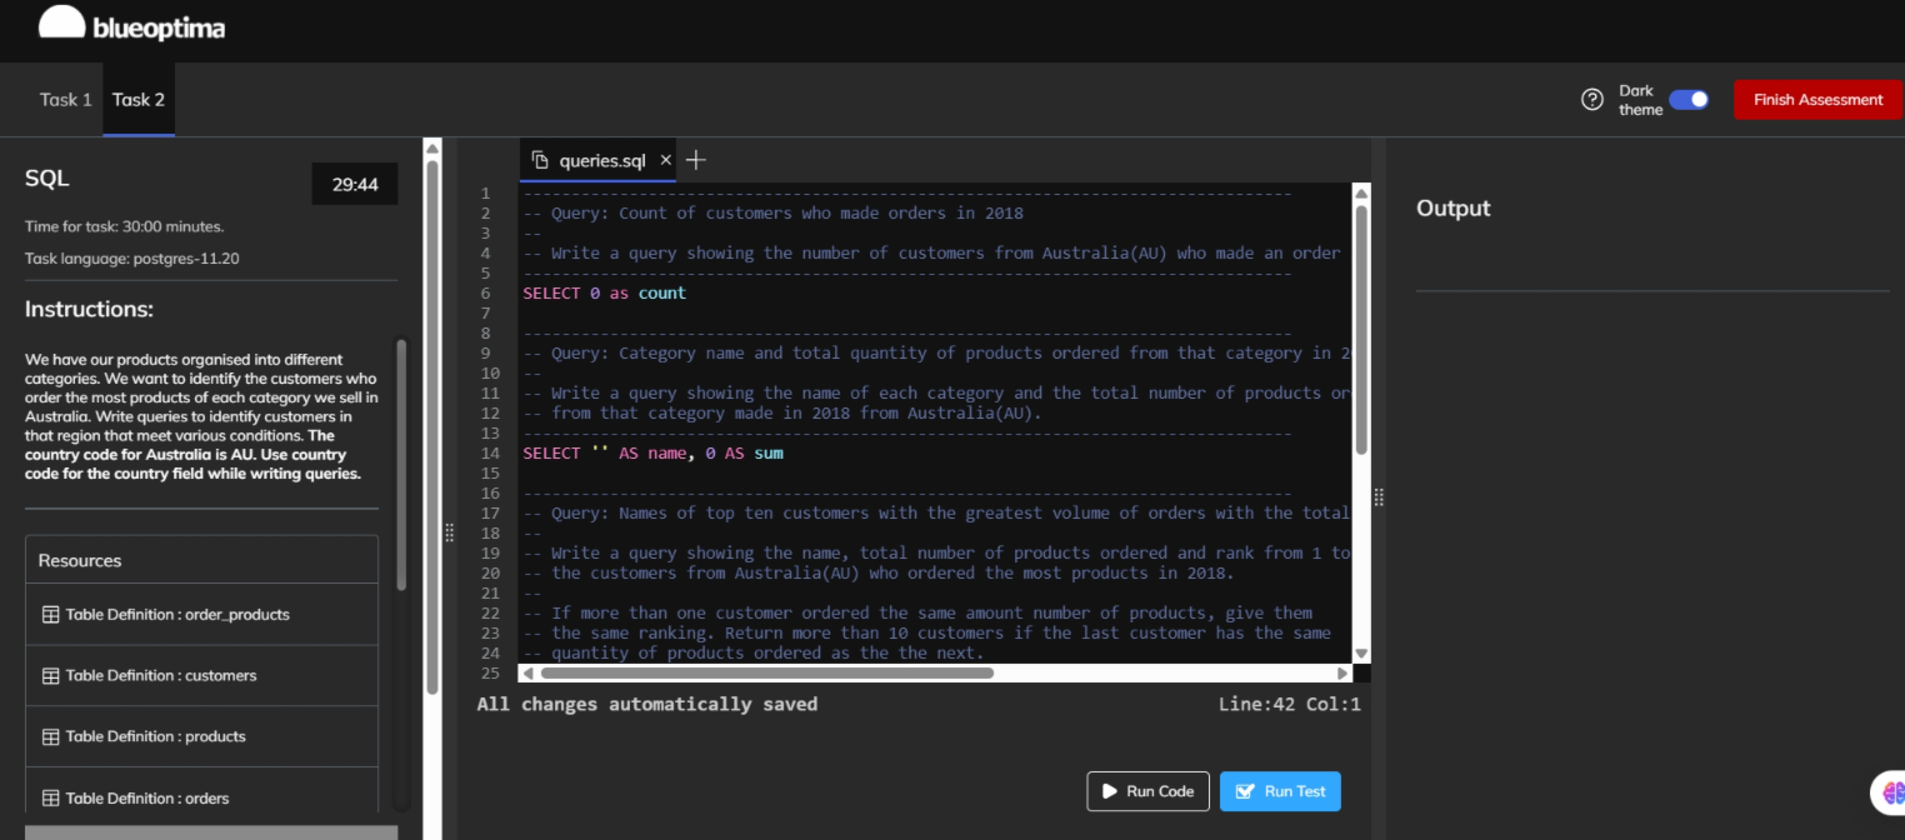Click the editor scroll right arrow
Image resolution: width=1905 pixels, height=840 pixels.
[x=1342, y=673]
